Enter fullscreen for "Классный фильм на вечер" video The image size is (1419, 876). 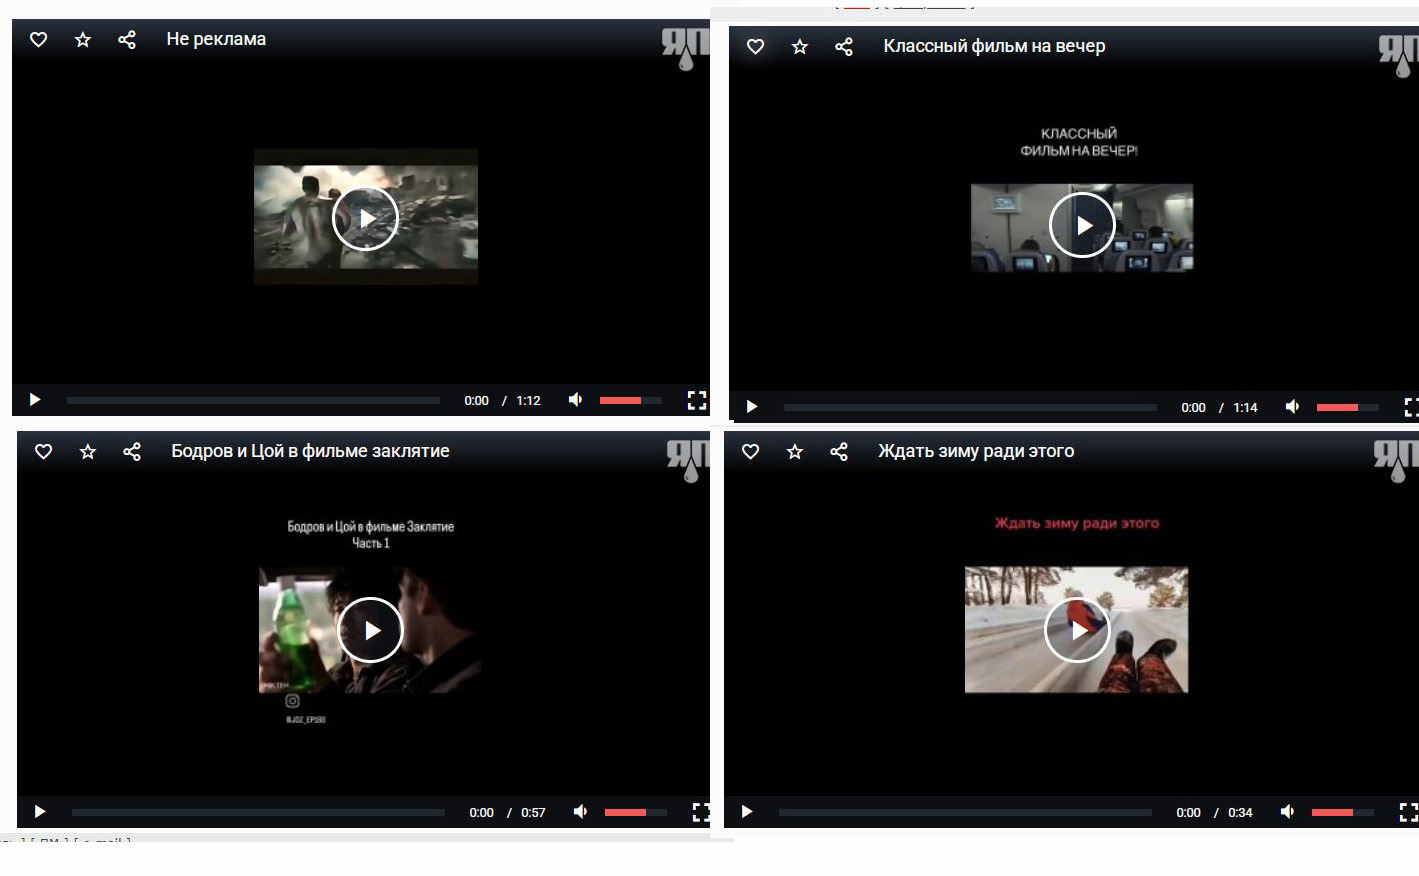(x=1411, y=407)
